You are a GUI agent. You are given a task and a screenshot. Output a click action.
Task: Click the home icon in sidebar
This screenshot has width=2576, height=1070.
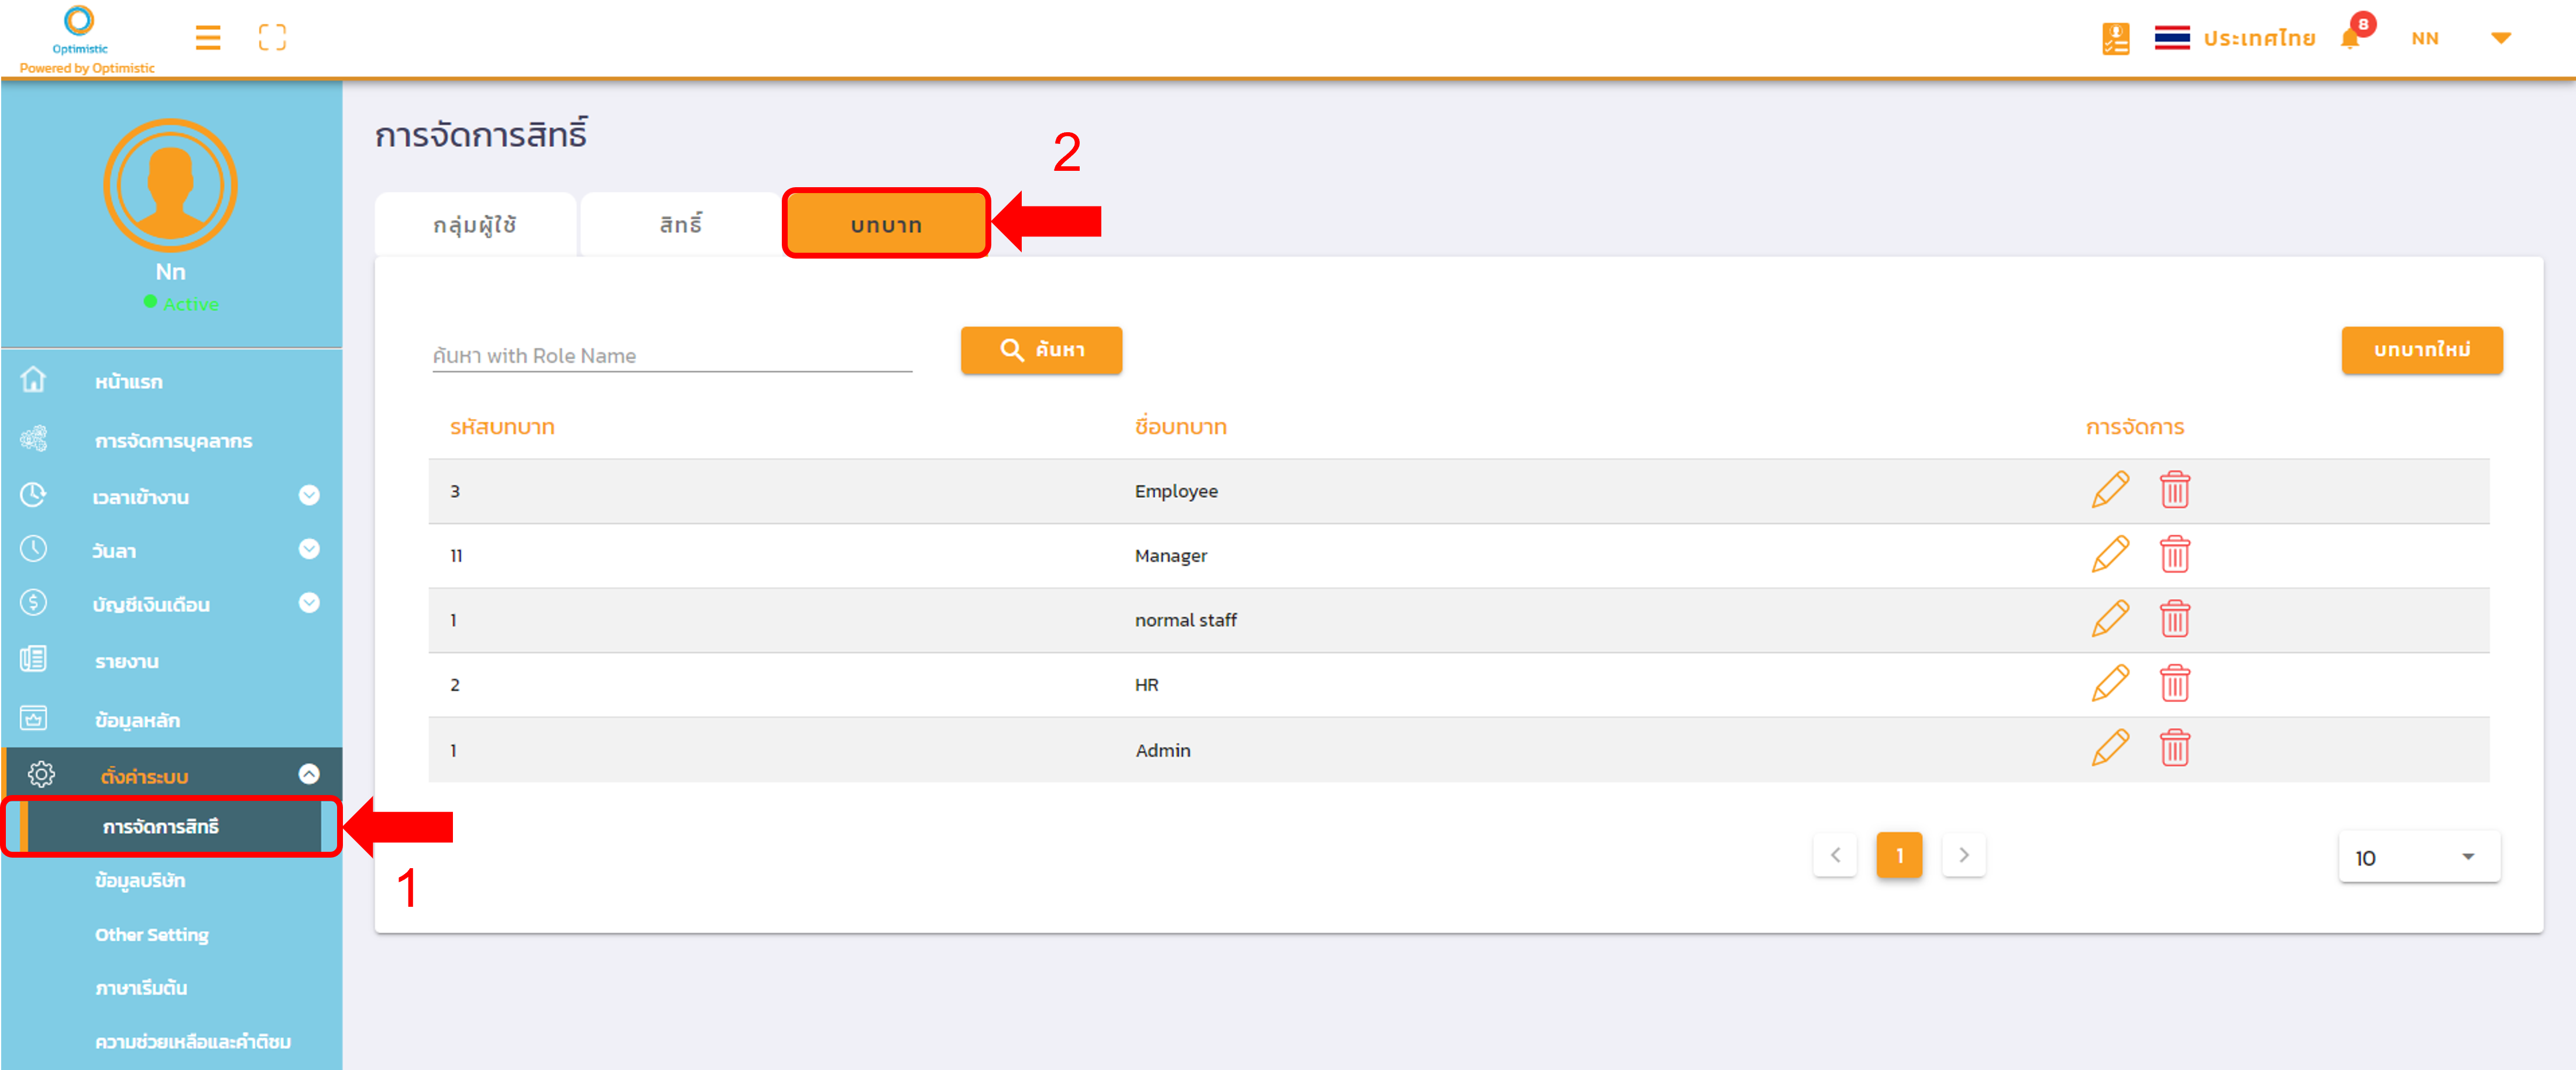tap(34, 380)
